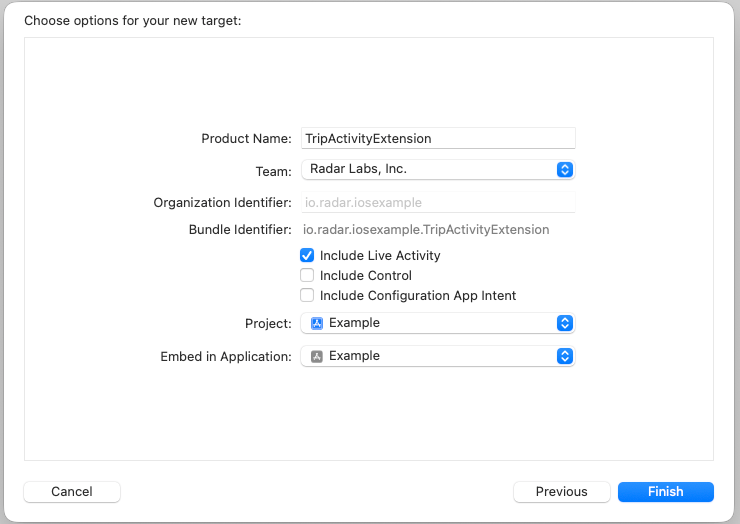Click the "Embed in Application:" label
The width and height of the screenshot is (740, 524).
click(x=226, y=357)
